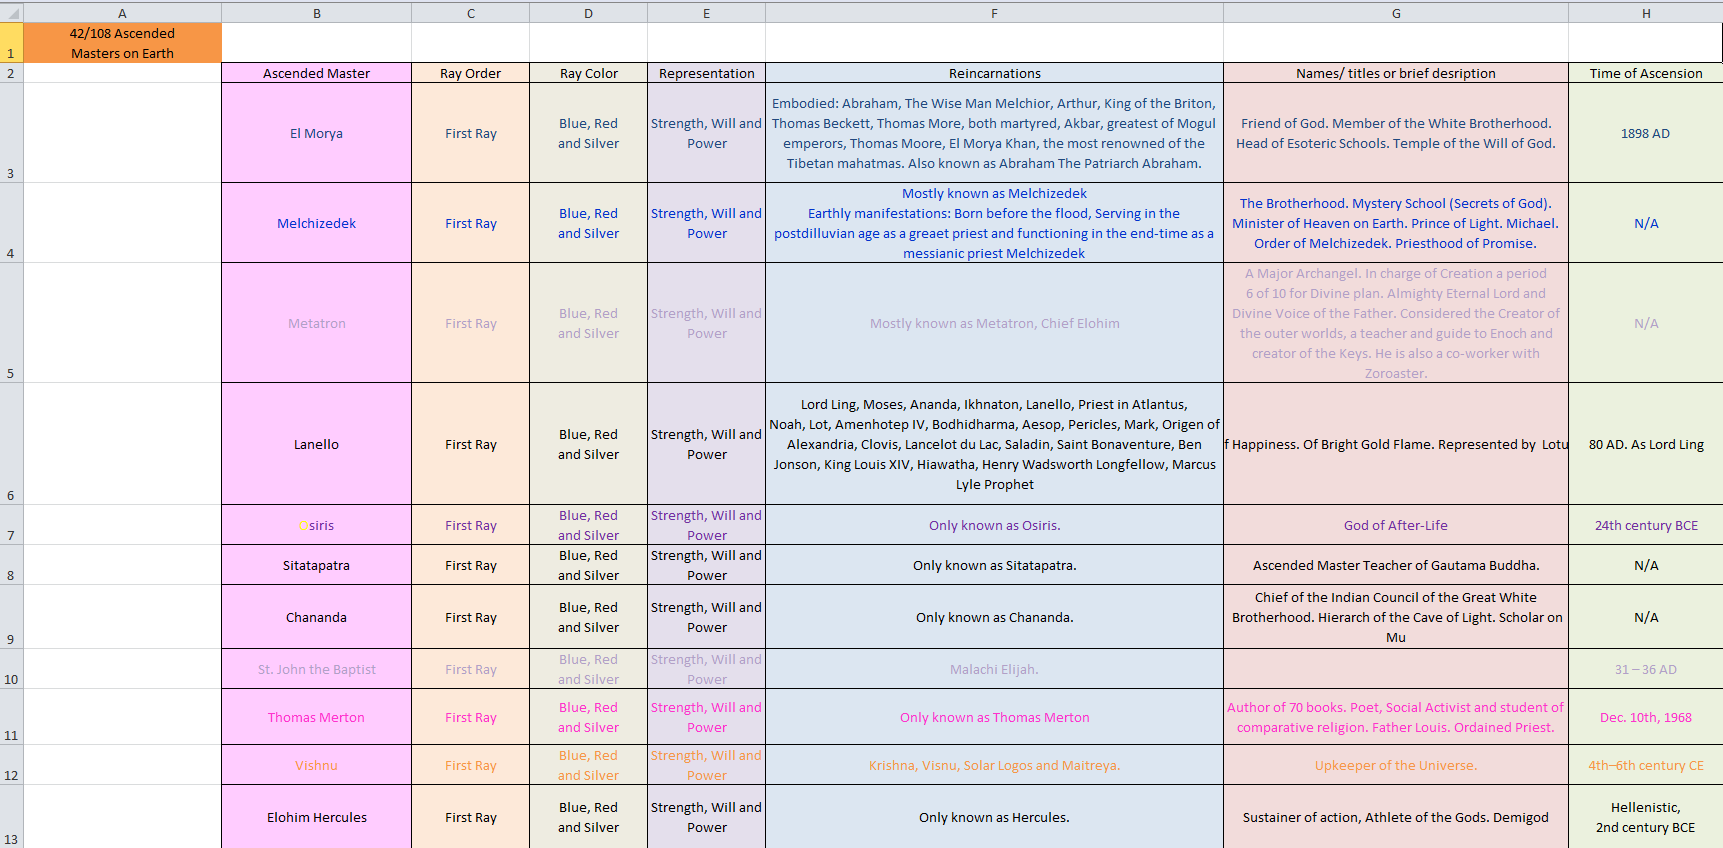Select the 'Melchizedek' name cell
1723x848 pixels.
pos(316,223)
